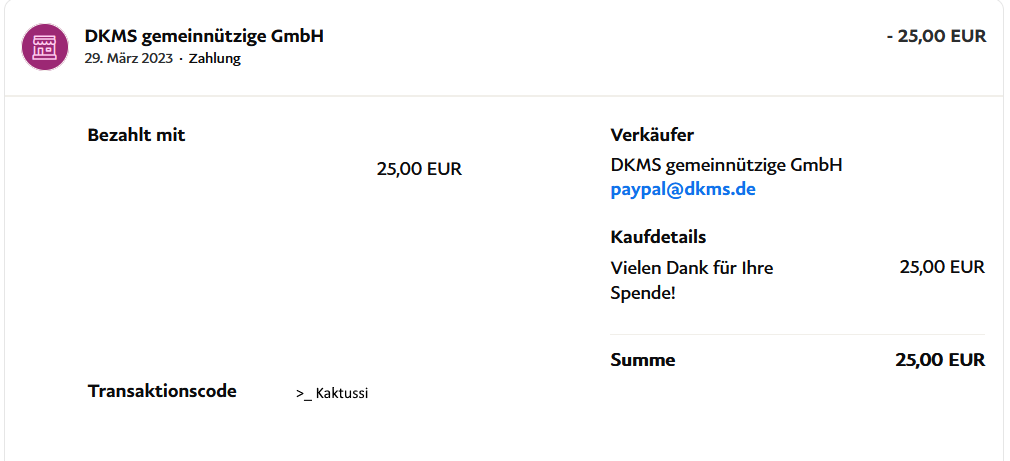Select the amount under Bezahlt mit

(419, 169)
